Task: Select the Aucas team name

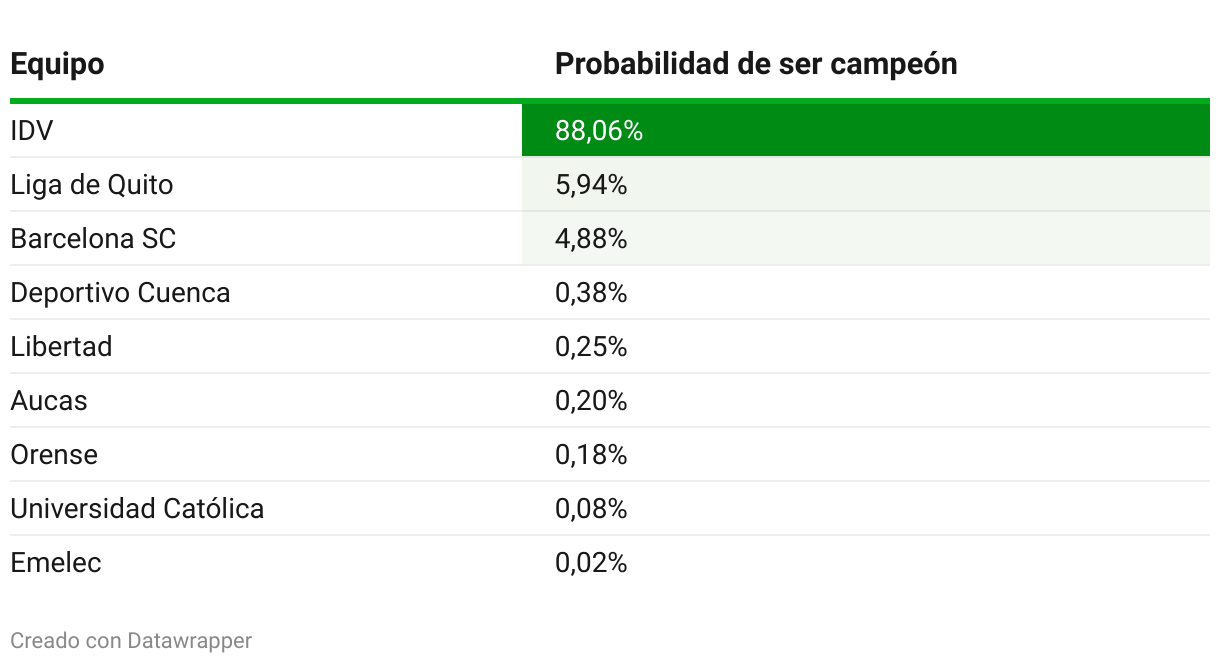Action: pyautogui.click(x=49, y=401)
